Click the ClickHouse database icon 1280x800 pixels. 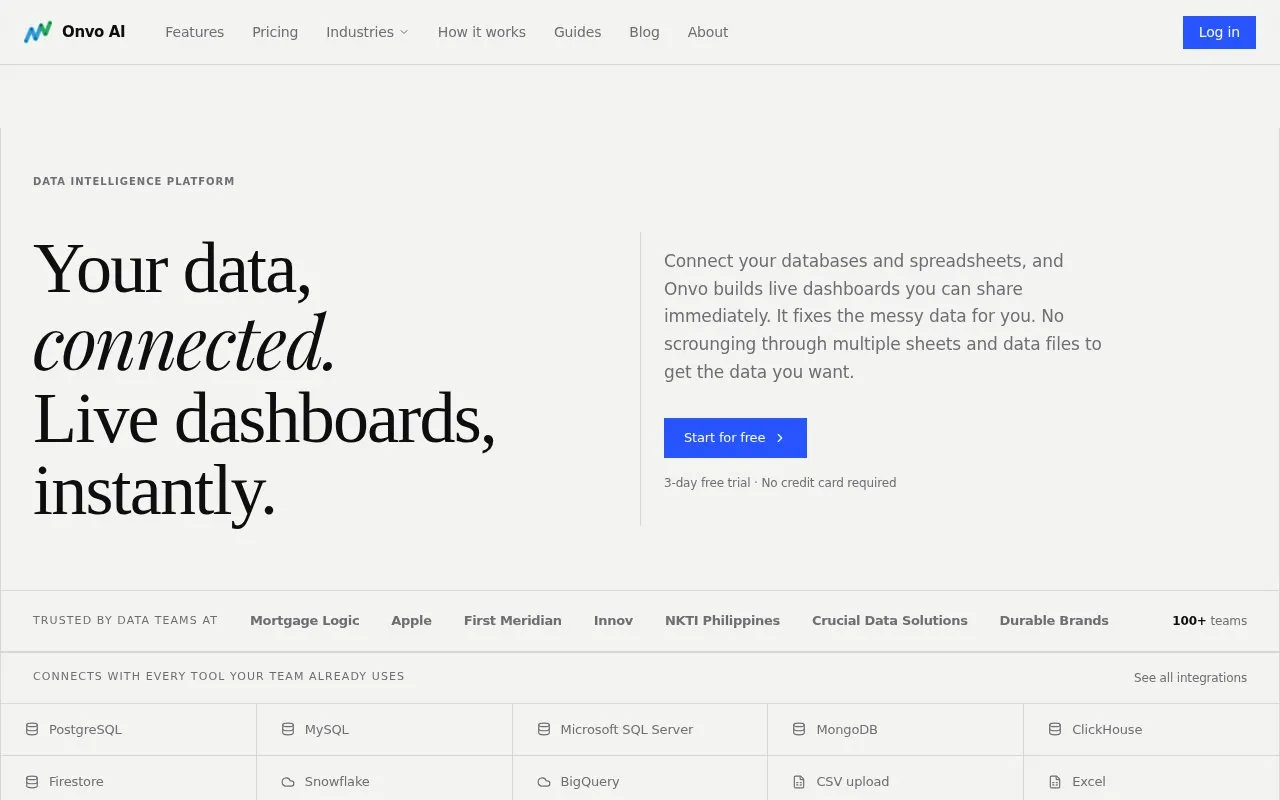(1055, 729)
